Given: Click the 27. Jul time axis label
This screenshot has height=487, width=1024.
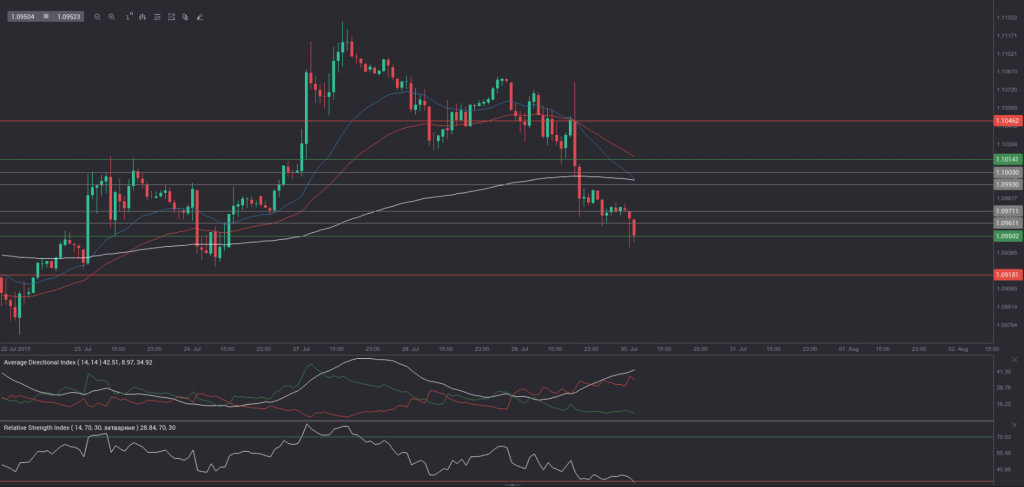Looking at the screenshot, I should (302, 349).
